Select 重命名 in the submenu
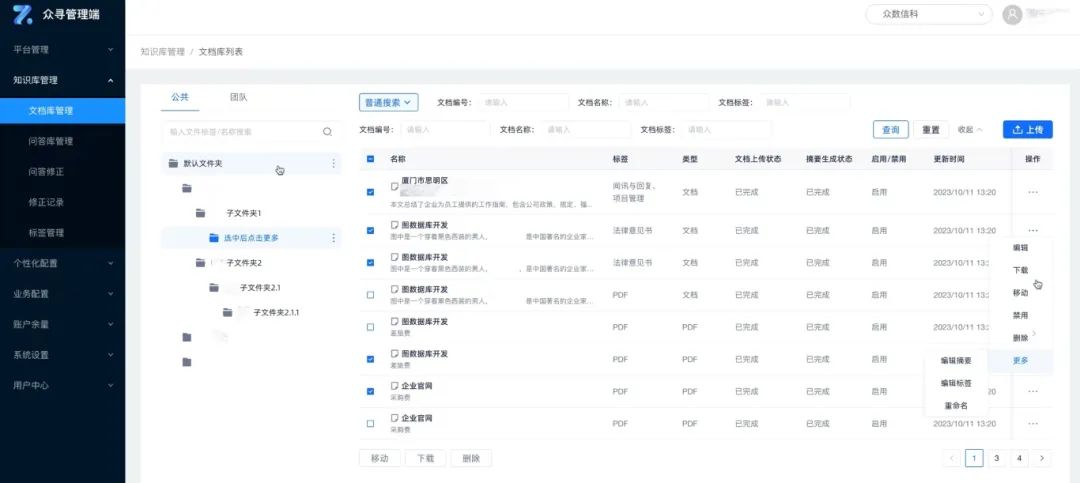The image size is (1080, 483). 956,406
